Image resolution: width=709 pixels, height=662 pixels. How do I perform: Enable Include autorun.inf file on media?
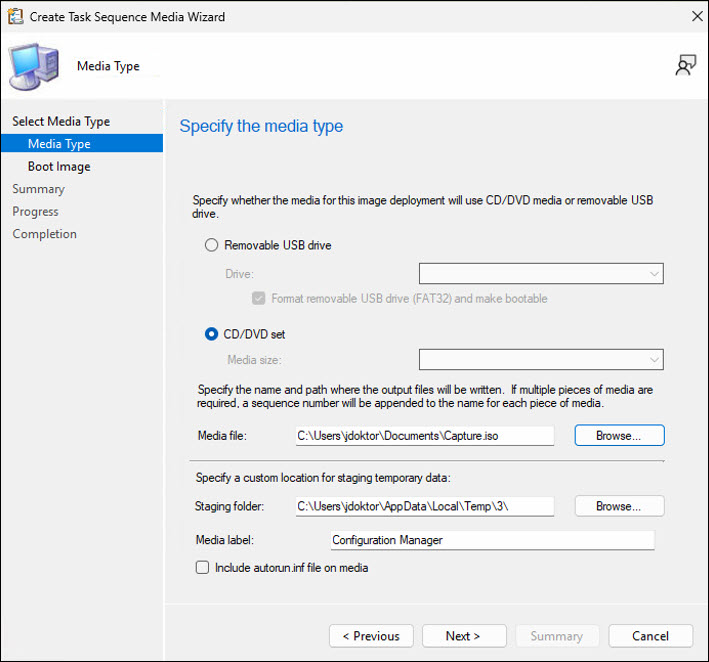click(203, 568)
